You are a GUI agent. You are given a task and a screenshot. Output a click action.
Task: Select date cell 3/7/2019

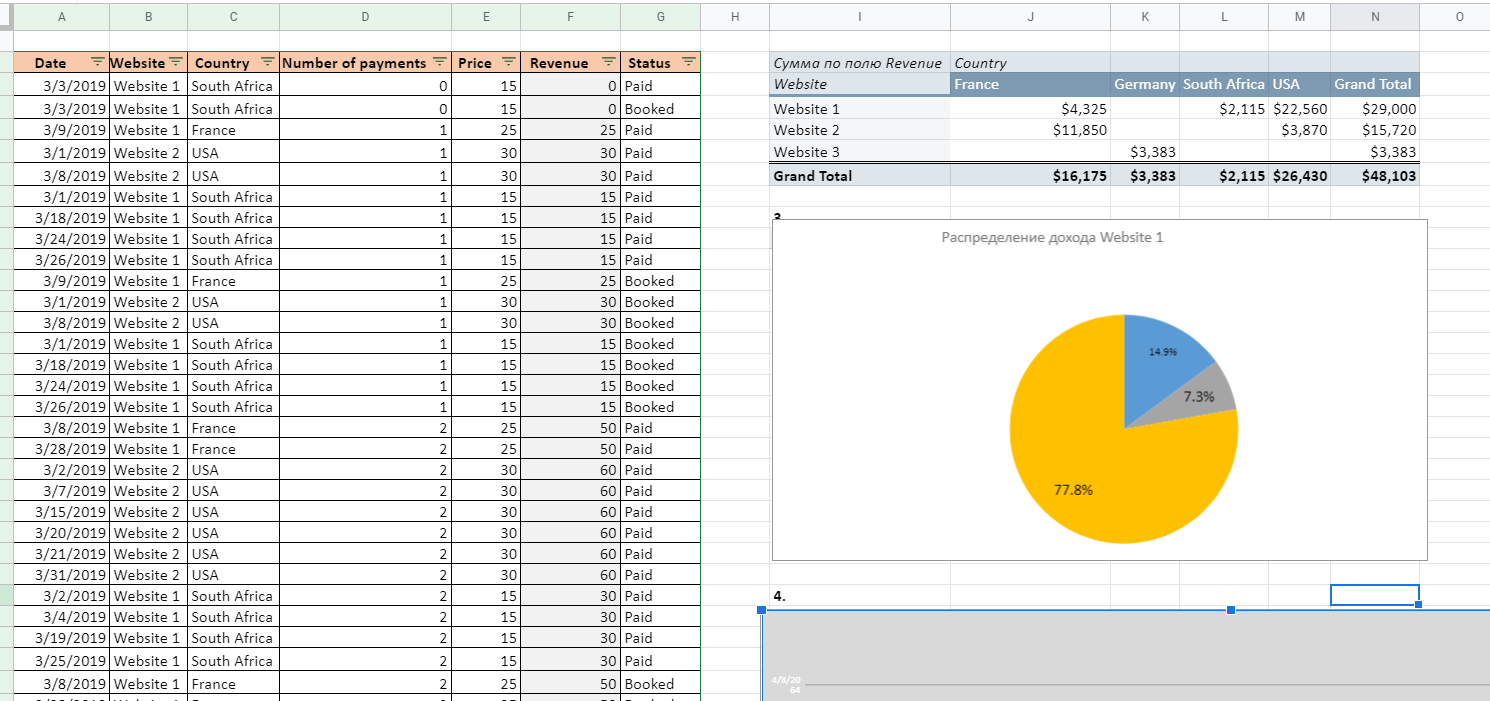62,491
